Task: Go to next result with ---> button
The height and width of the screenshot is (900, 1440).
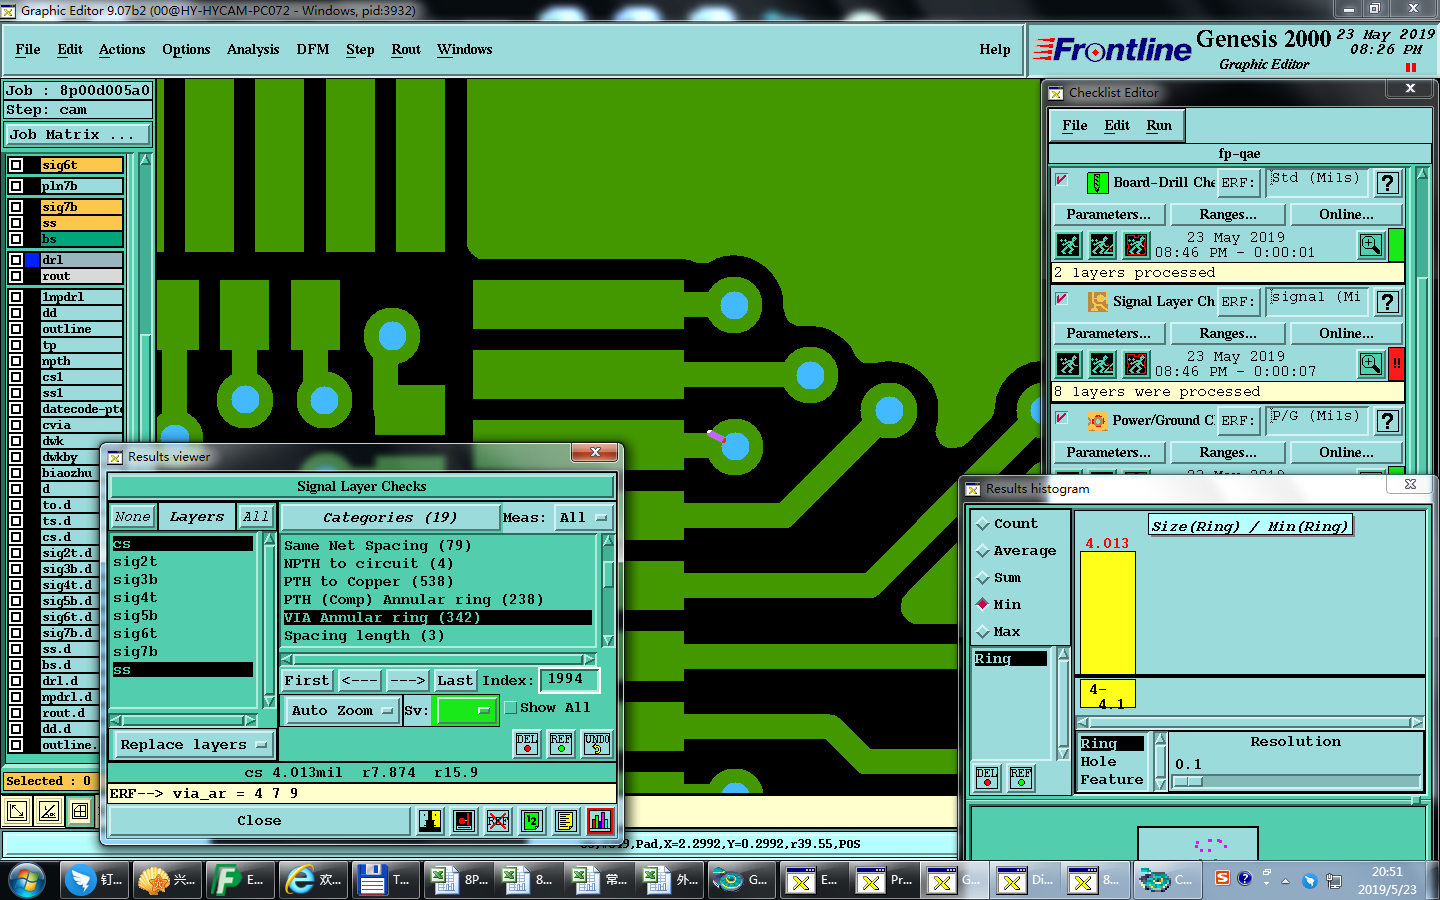Action: [407, 681]
